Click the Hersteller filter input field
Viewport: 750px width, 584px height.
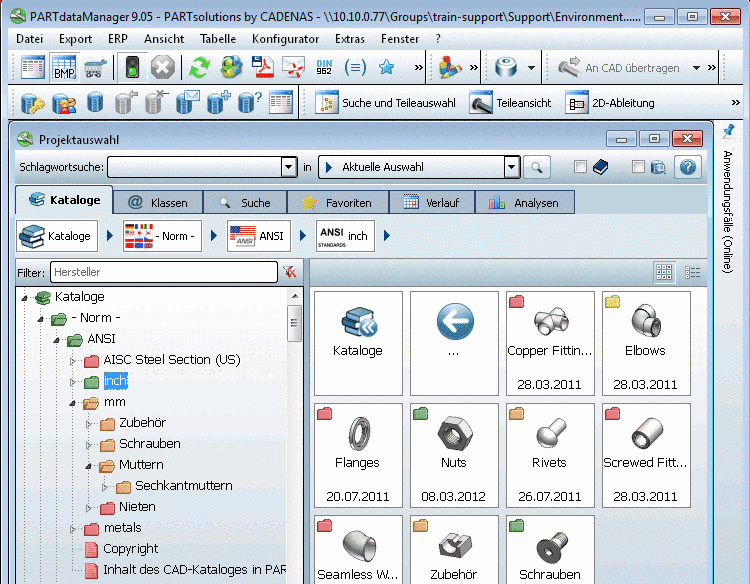point(164,272)
